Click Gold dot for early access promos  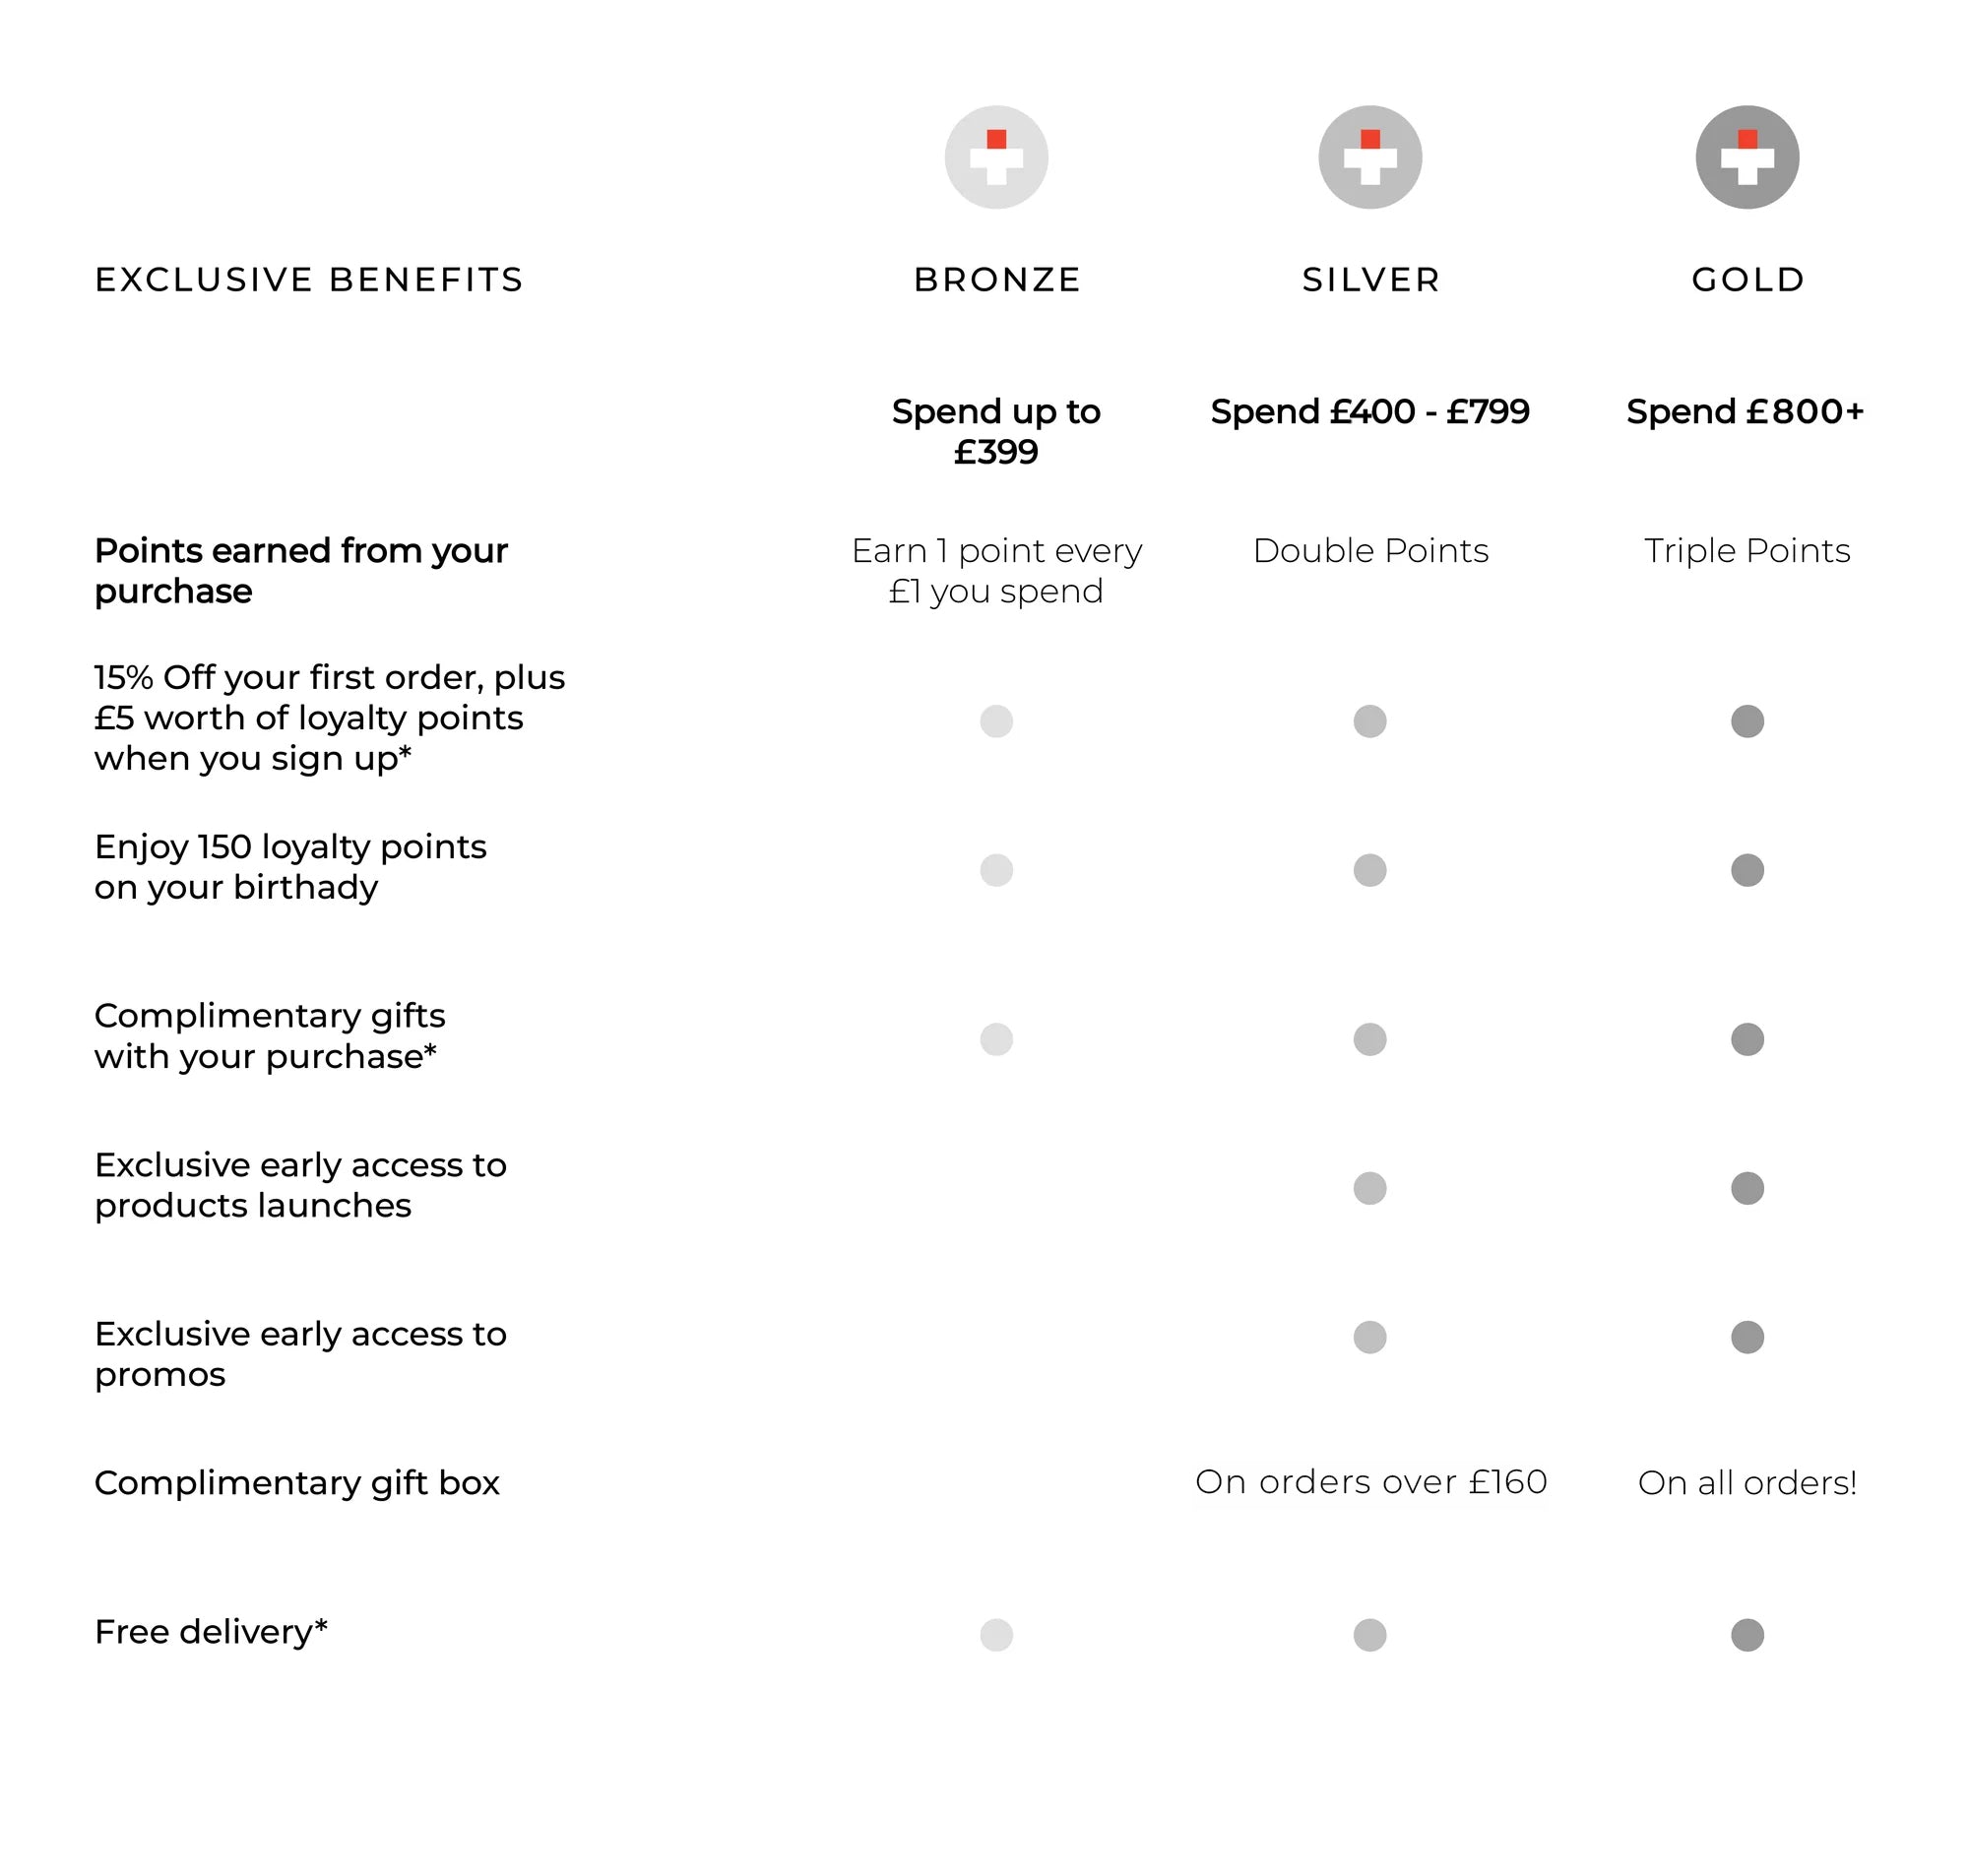(x=1746, y=1337)
